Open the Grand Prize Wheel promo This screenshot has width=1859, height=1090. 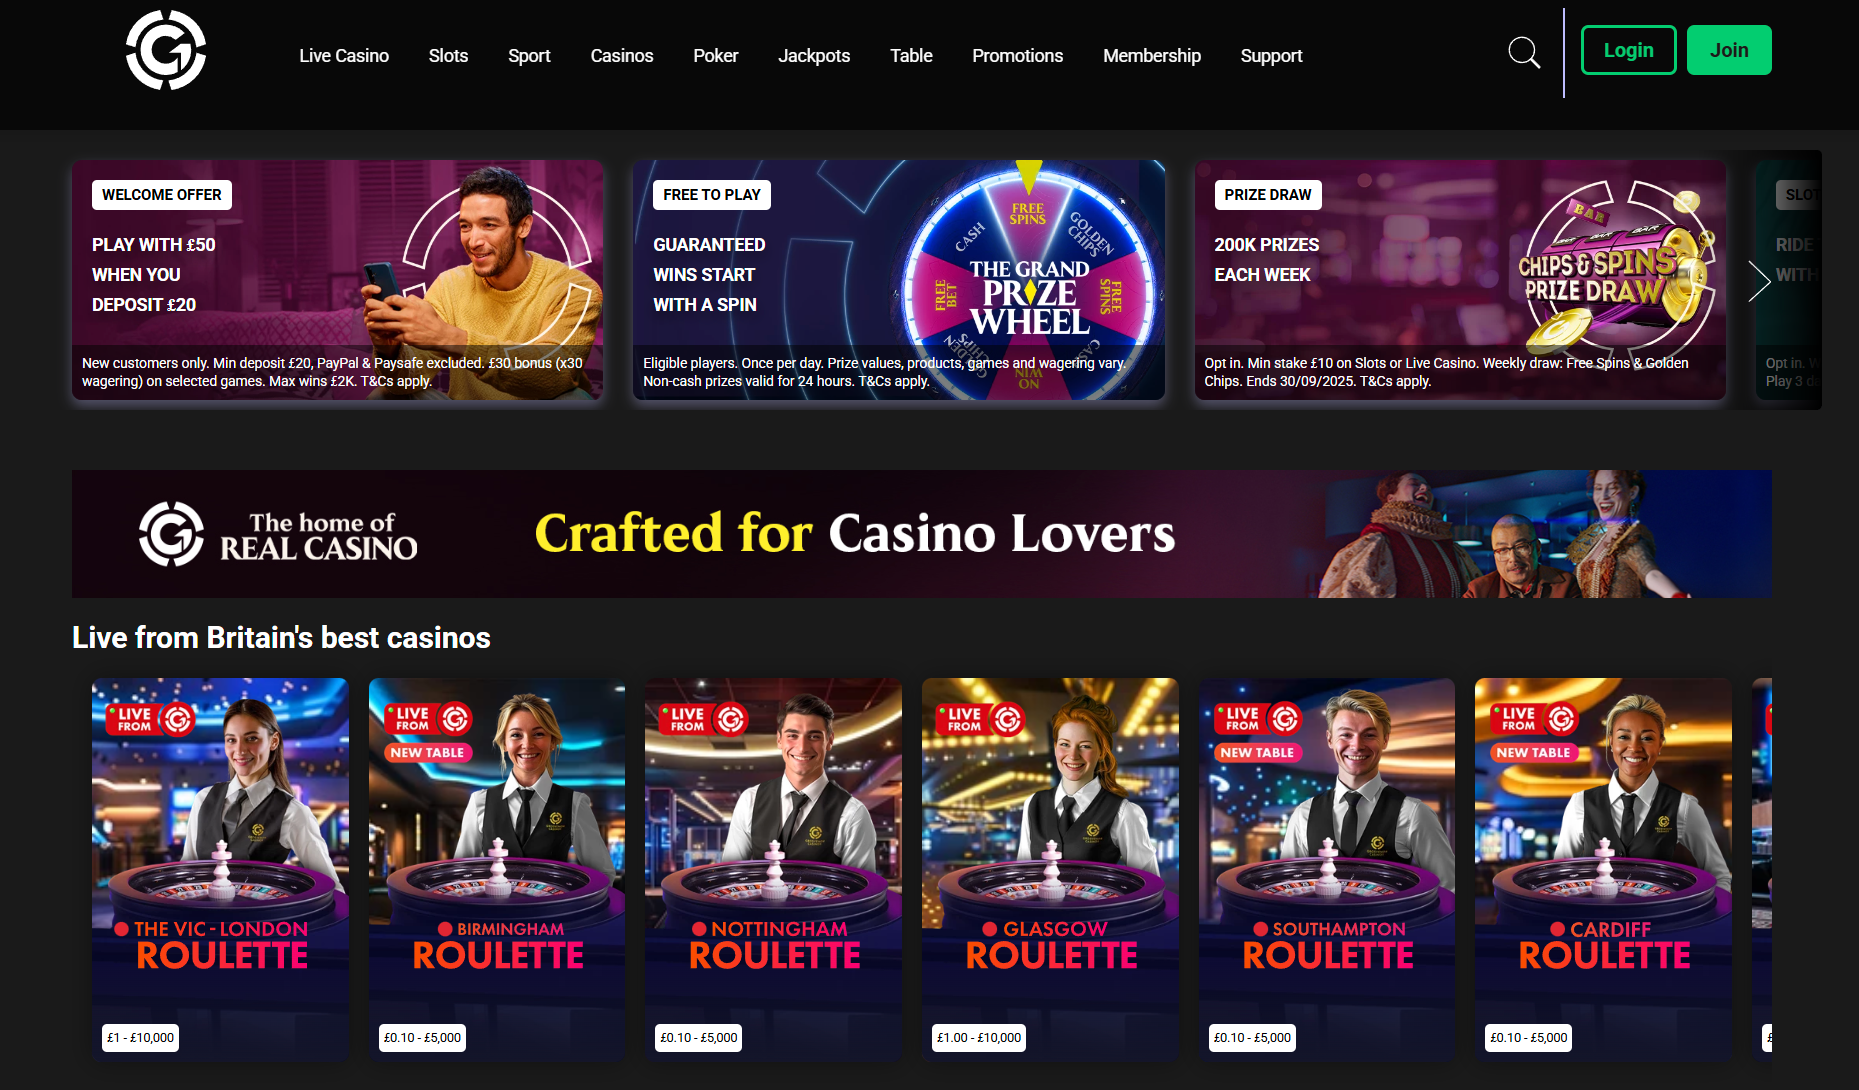(x=898, y=280)
